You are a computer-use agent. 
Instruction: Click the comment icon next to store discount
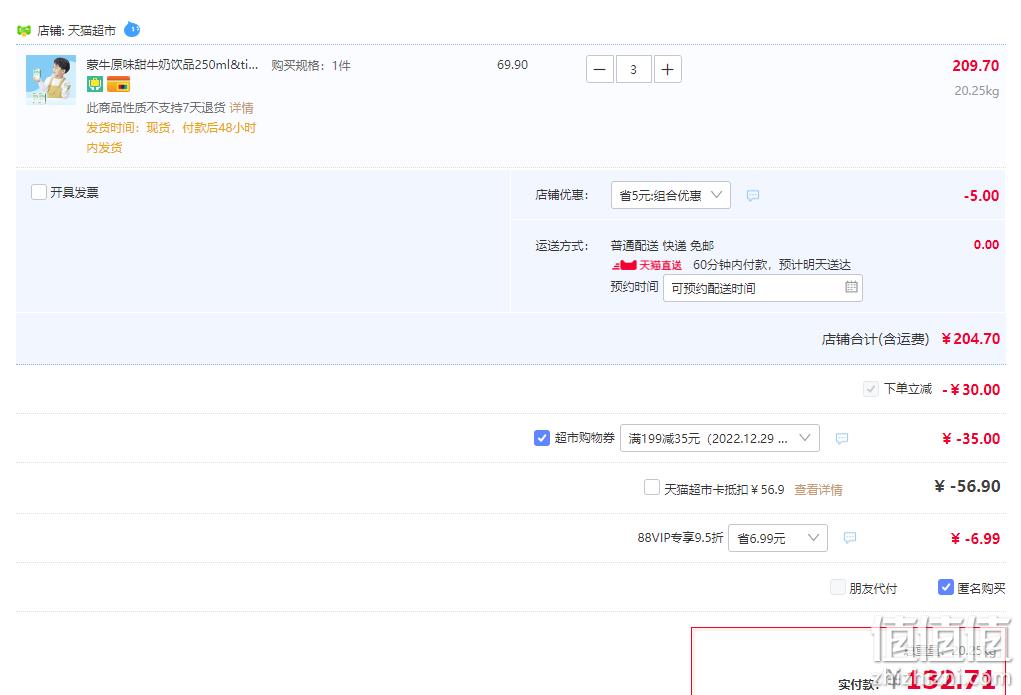[x=753, y=195]
